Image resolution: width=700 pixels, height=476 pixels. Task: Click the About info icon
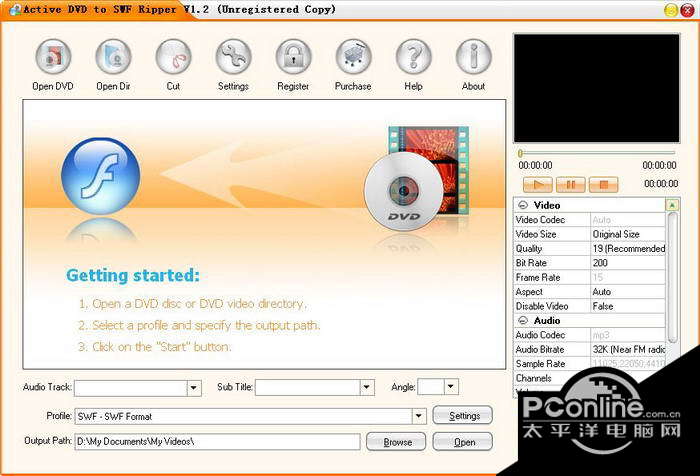click(x=474, y=57)
